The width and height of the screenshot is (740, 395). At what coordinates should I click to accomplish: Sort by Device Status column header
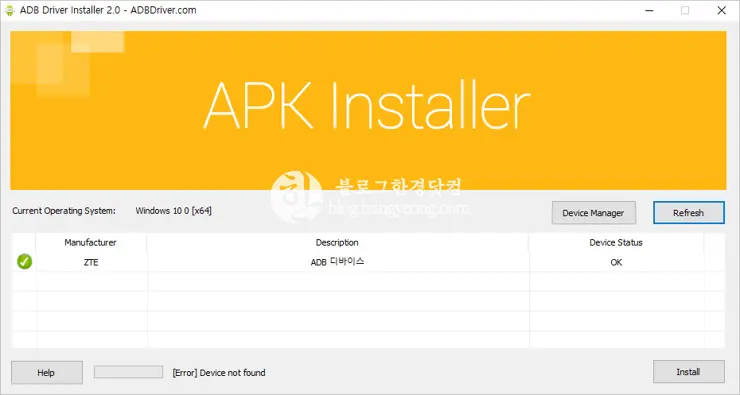click(616, 243)
